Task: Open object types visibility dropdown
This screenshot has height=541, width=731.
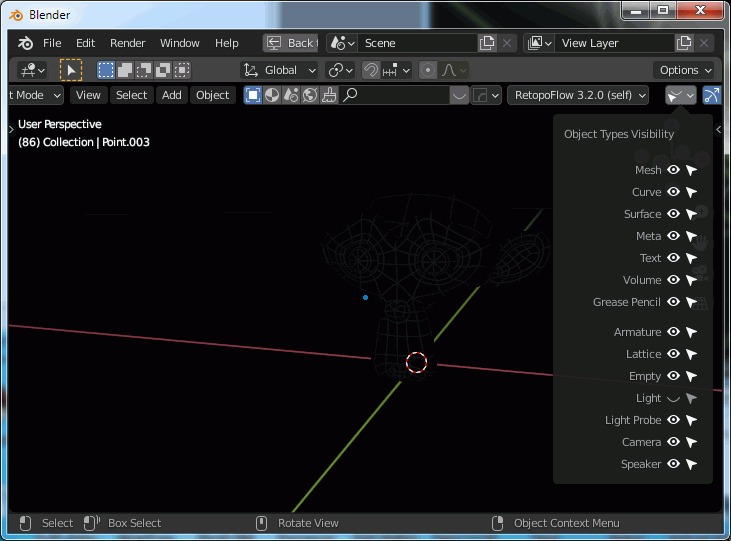Action: tap(681, 95)
